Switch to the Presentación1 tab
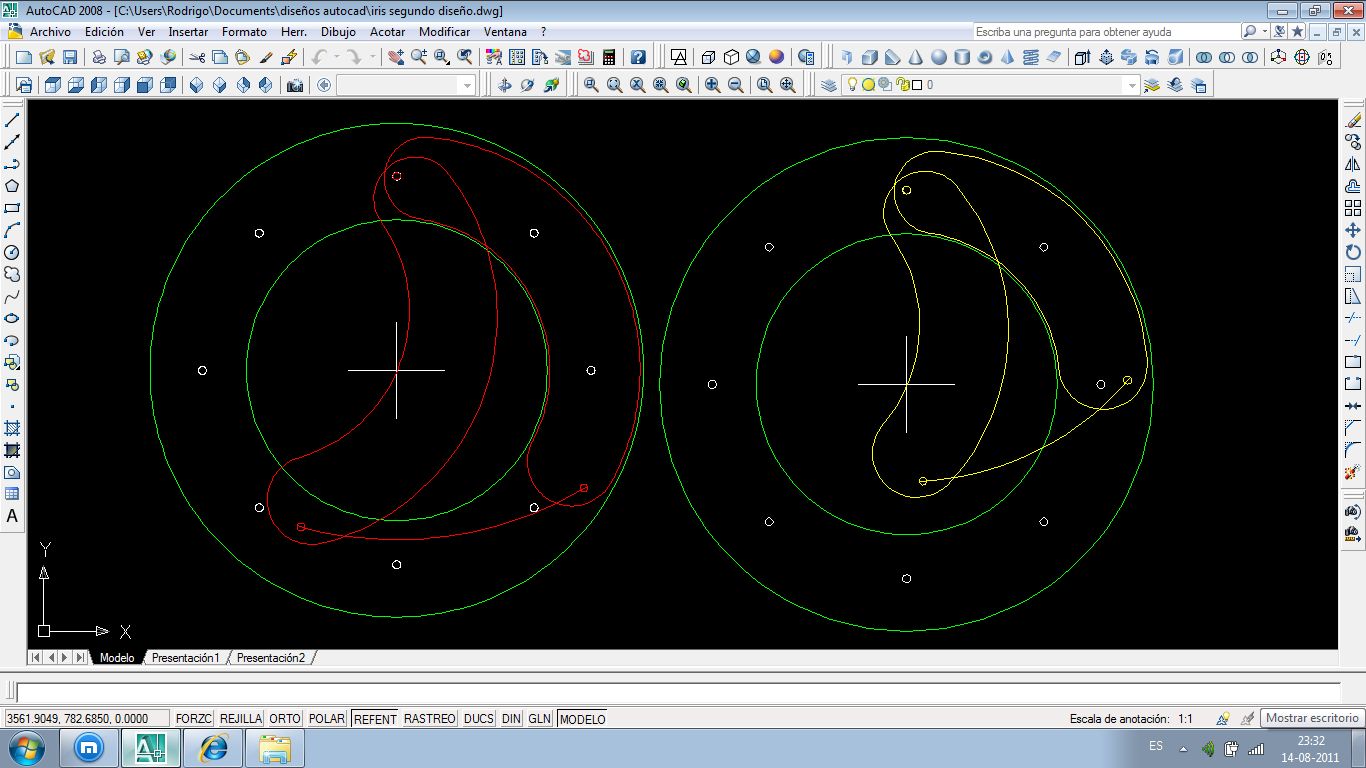The width and height of the screenshot is (1366, 768). 185,657
